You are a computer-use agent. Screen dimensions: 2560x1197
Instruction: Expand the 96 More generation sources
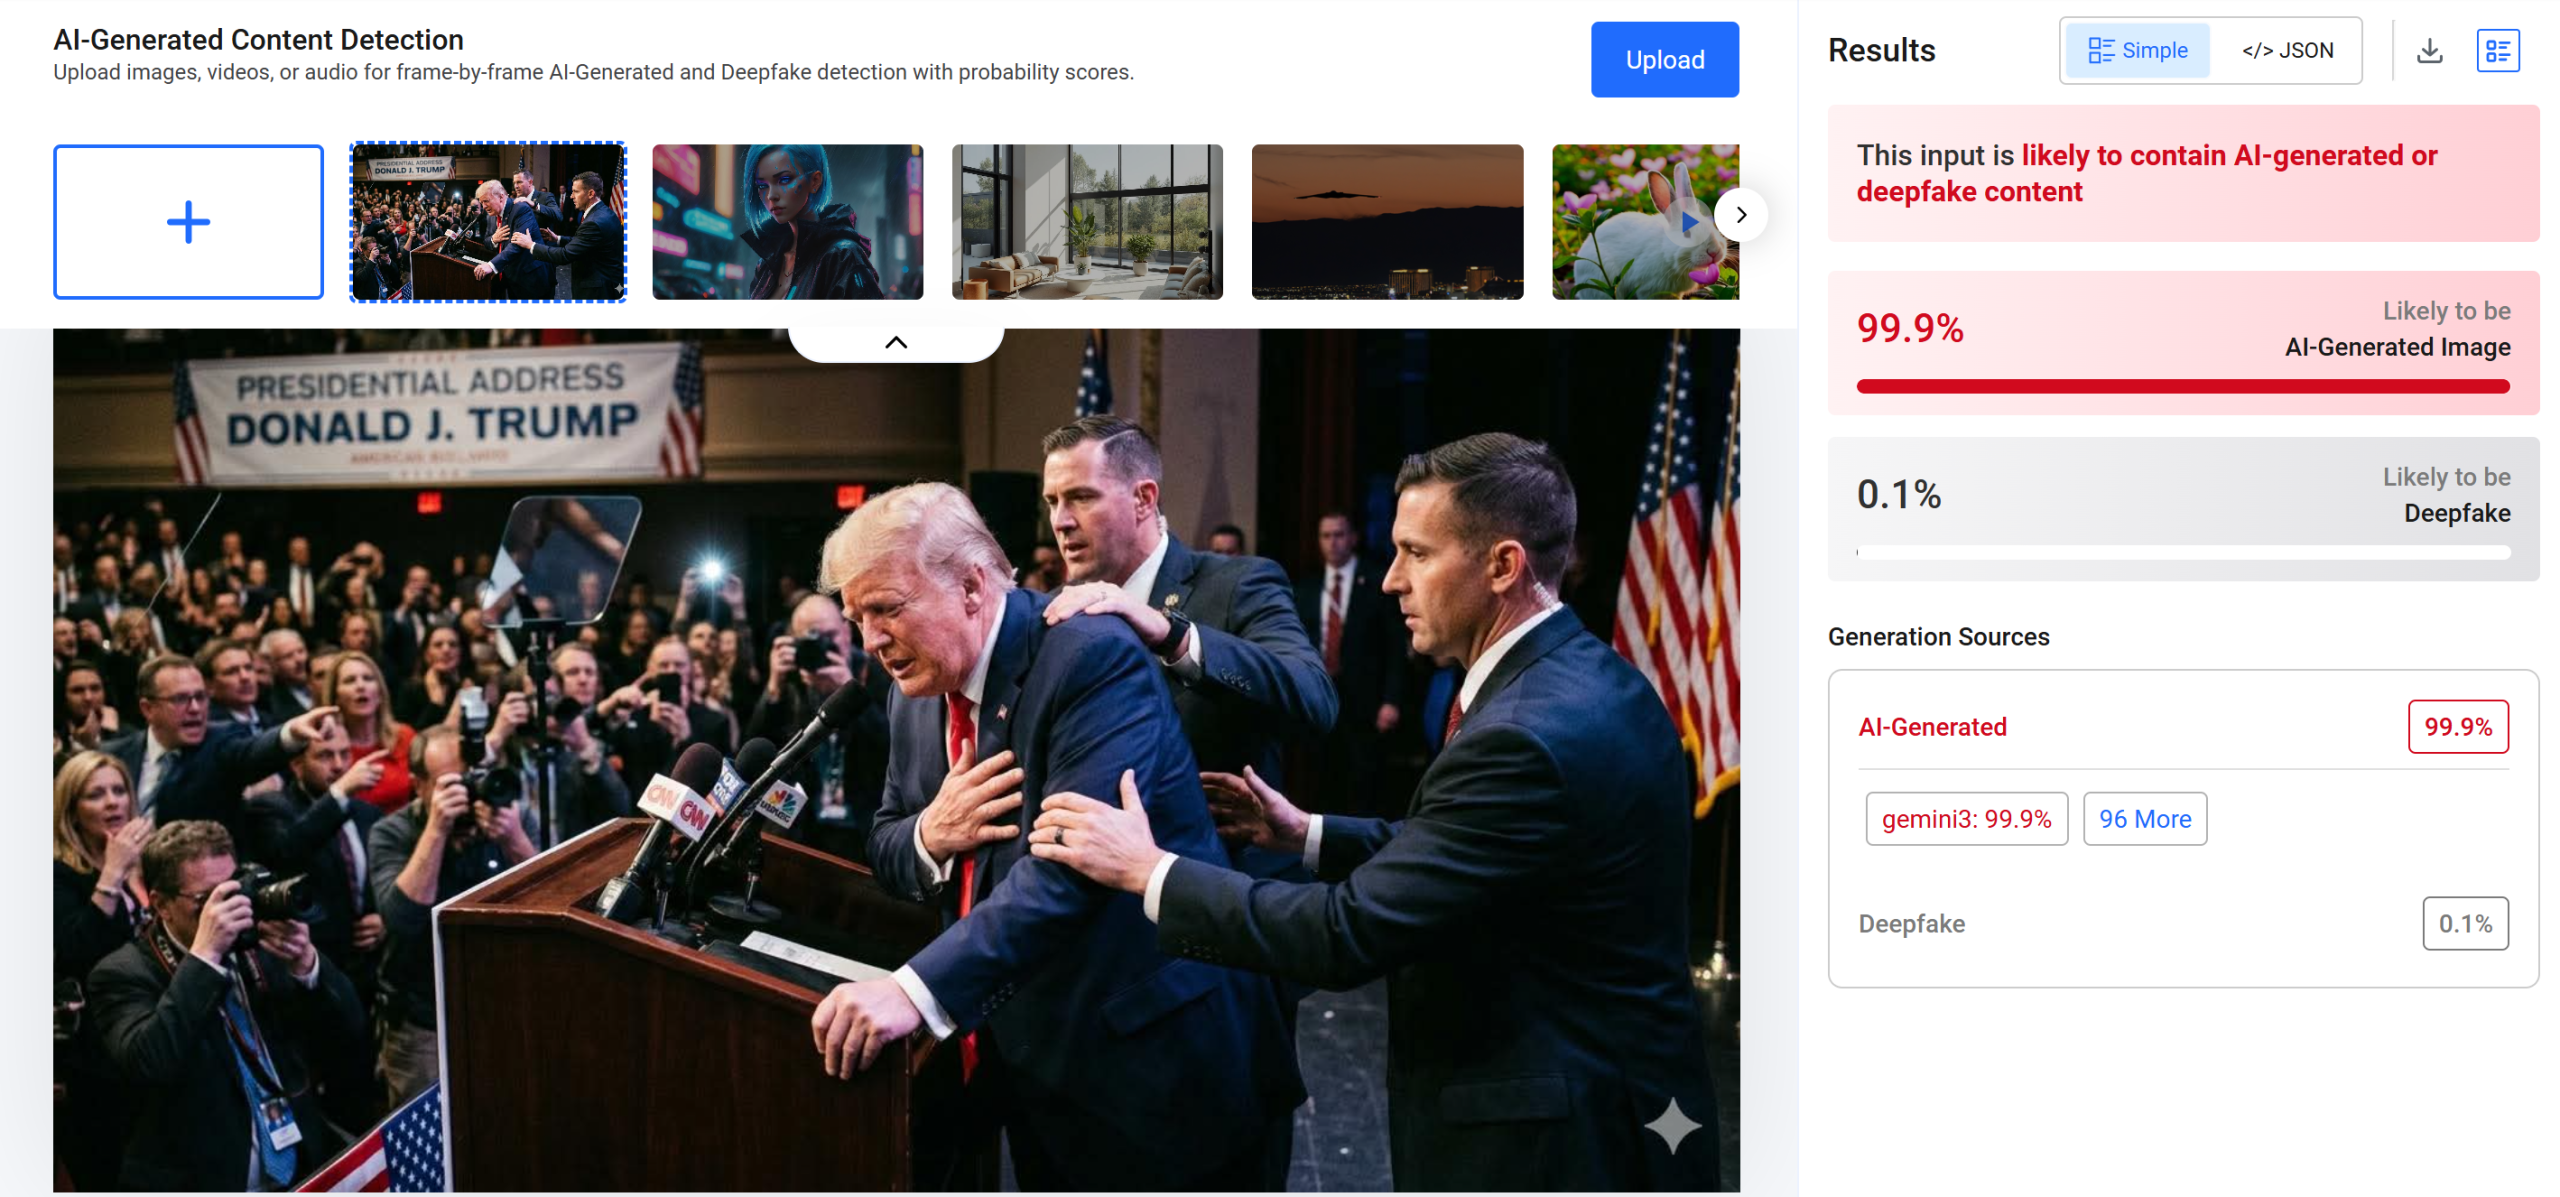click(2144, 818)
